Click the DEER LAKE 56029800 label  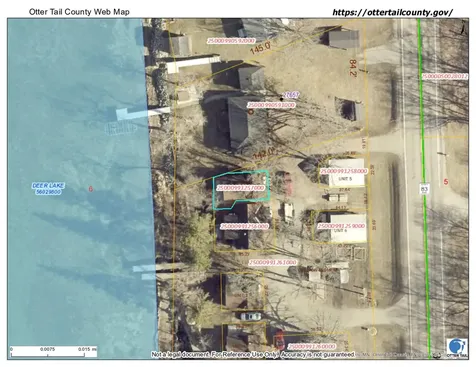(48, 189)
